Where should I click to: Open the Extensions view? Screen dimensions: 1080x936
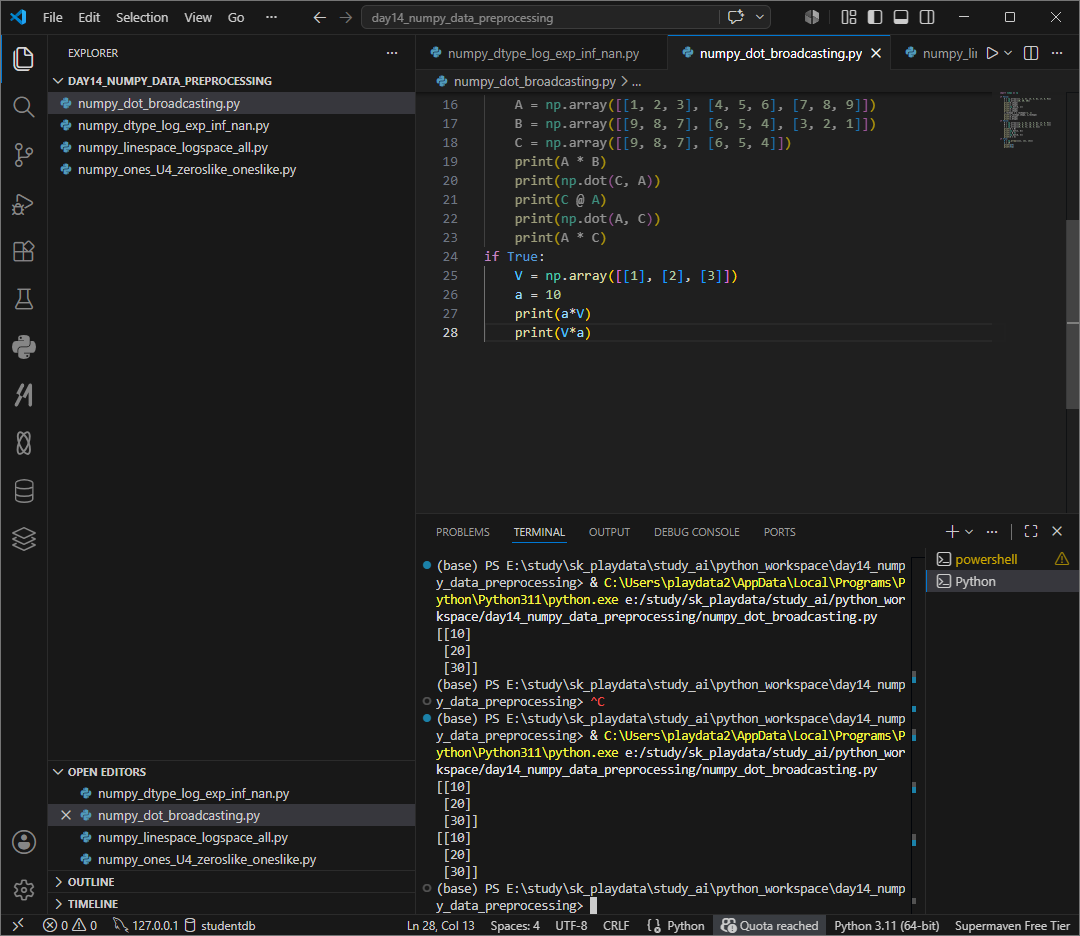pyautogui.click(x=23, y=251)
